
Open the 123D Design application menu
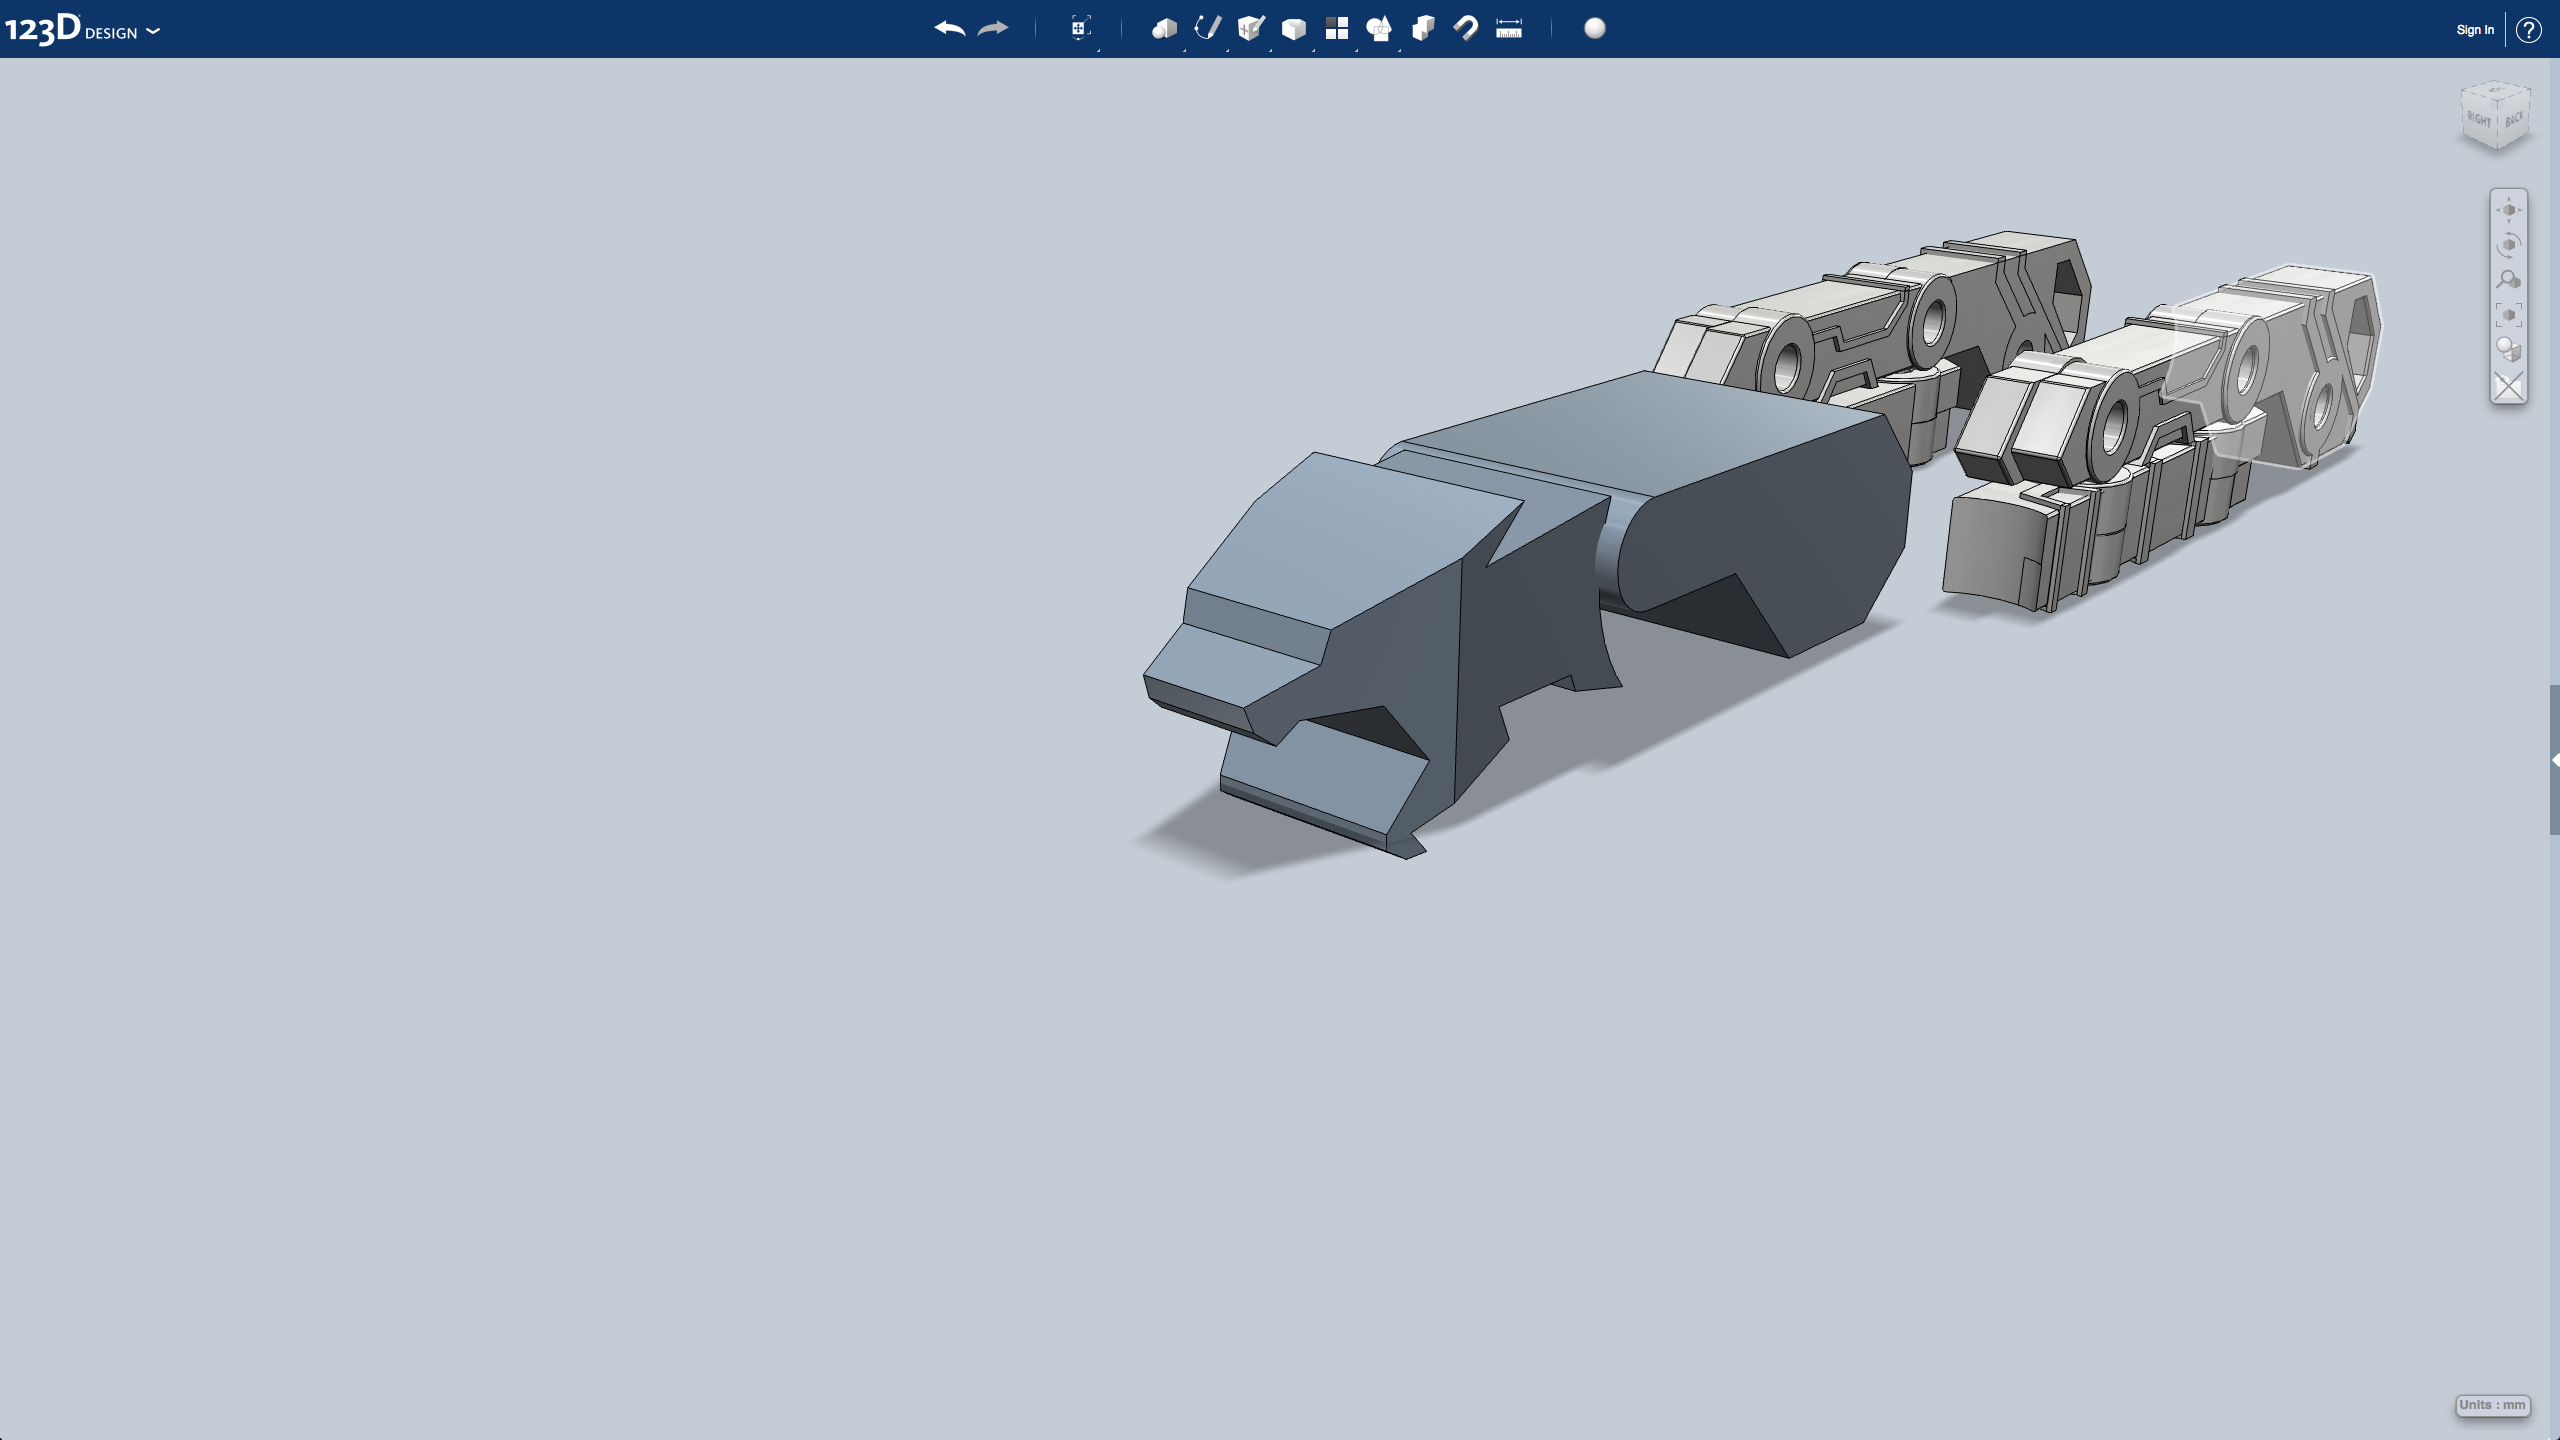pos(82,30)
